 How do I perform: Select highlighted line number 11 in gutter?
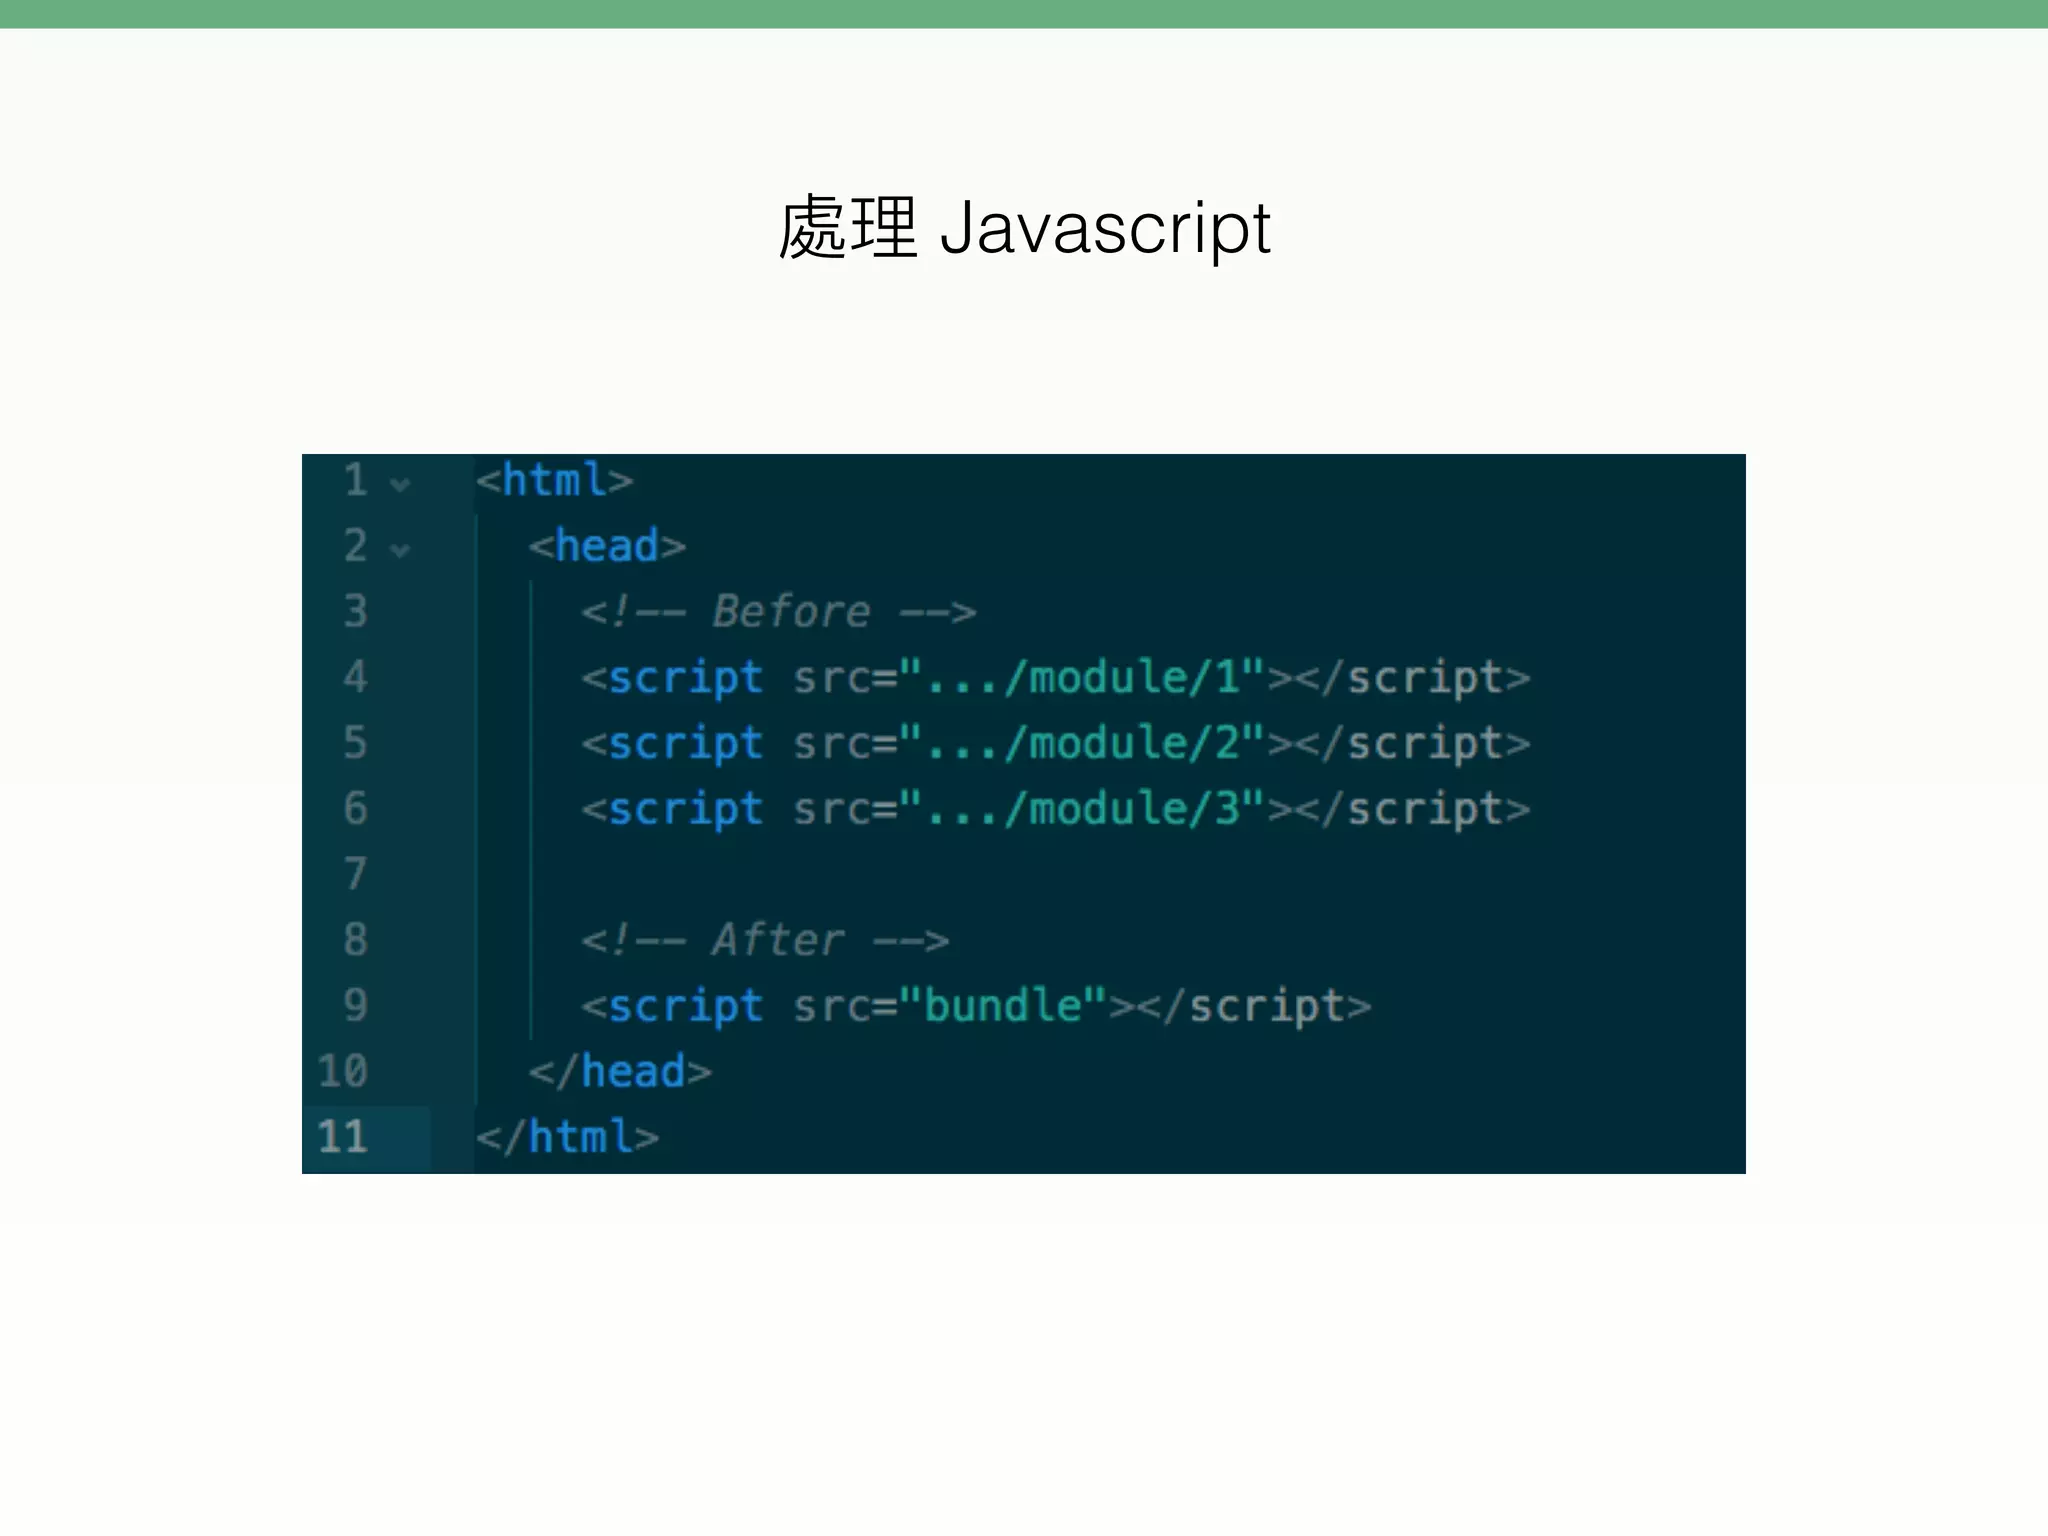point(343,1137)
